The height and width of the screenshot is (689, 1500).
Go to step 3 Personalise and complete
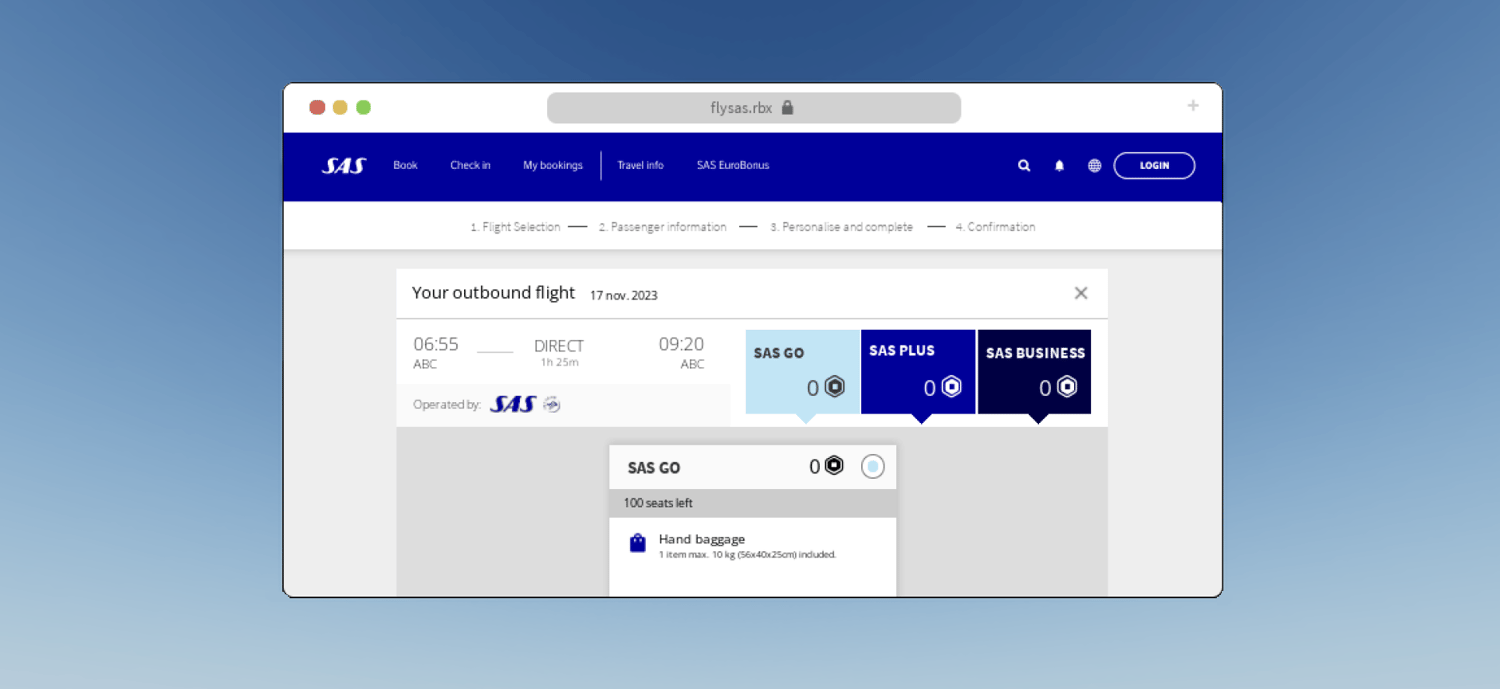click(841, 227)
